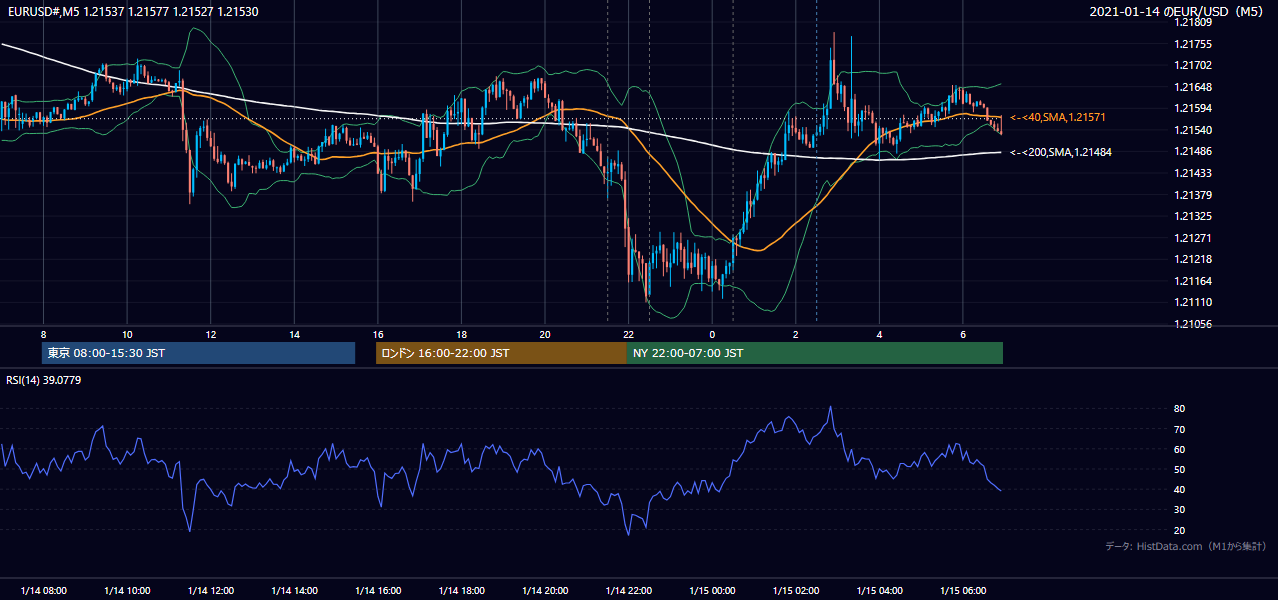Click the Tokyo 東京 08:00-15:30 JST session bar
Image resolution: width=1278 pixels, height=600 pixels.
pyautogui.click(x=198, y=353)
